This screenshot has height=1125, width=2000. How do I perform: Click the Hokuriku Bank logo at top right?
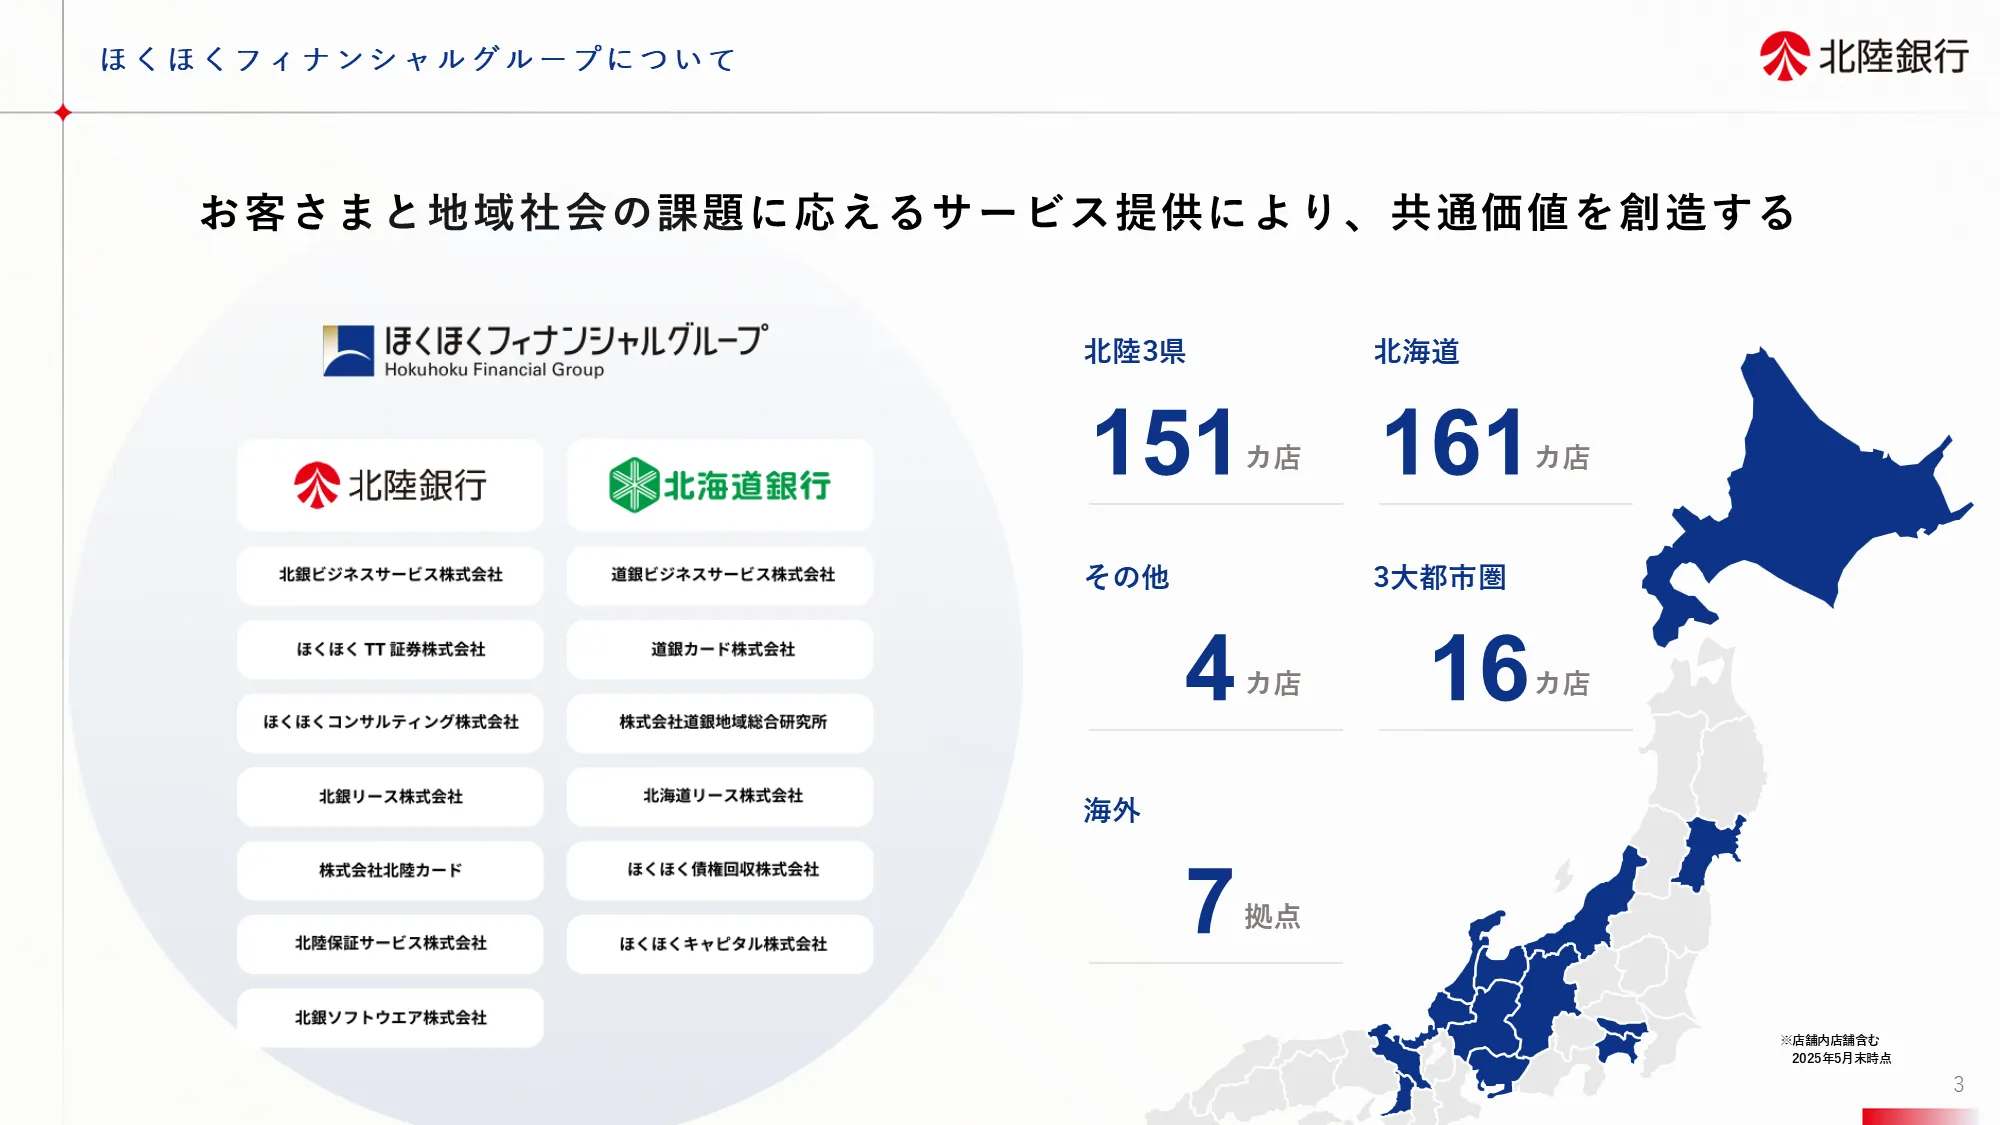pos(1864,56)
